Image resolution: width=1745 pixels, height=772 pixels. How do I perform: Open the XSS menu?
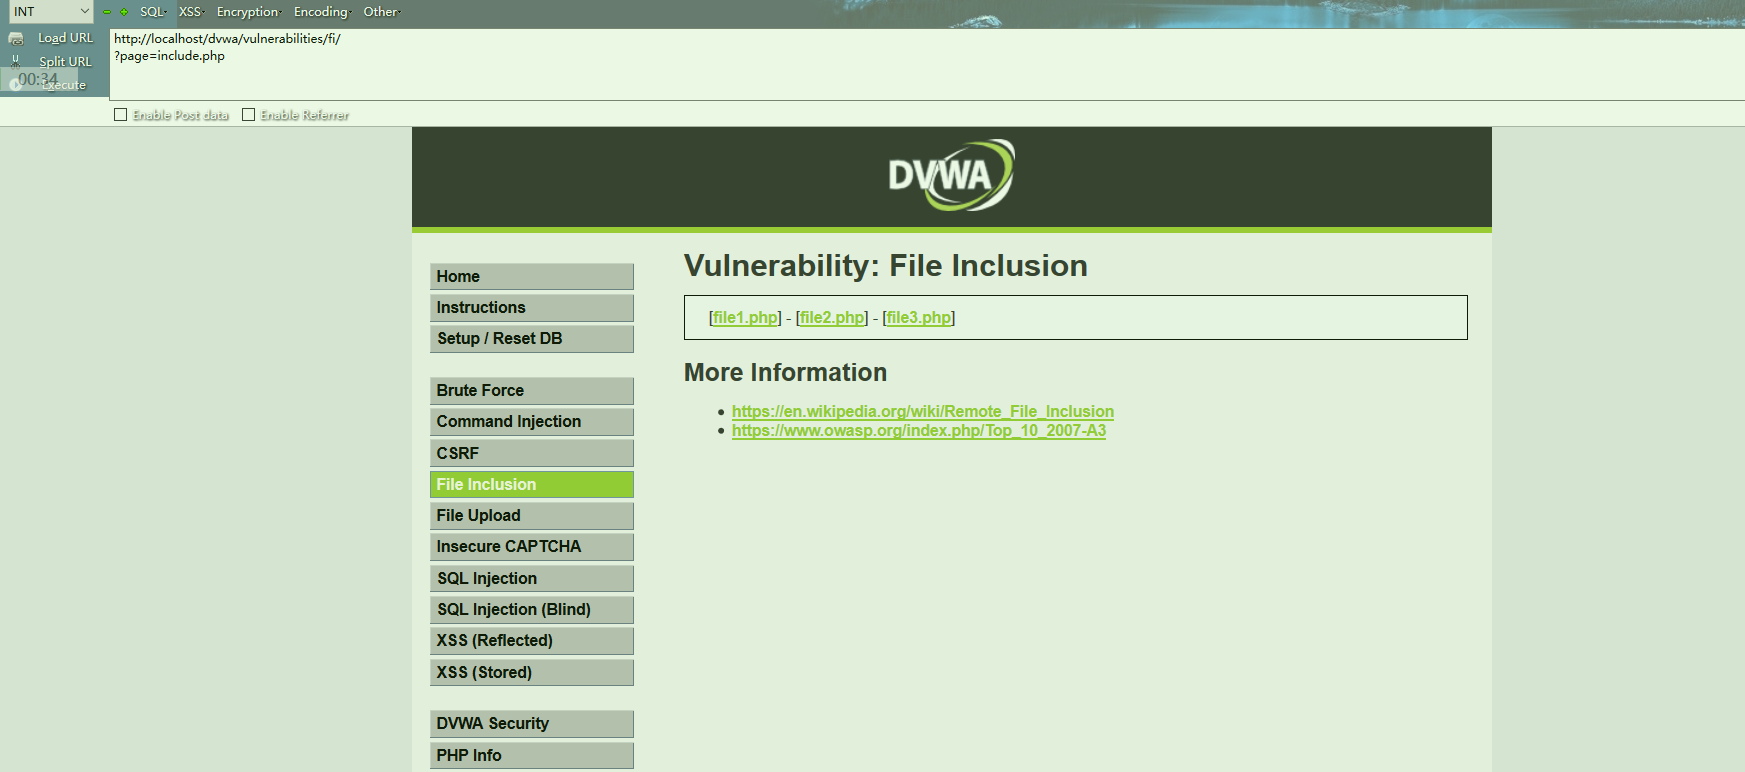[191, 12]
